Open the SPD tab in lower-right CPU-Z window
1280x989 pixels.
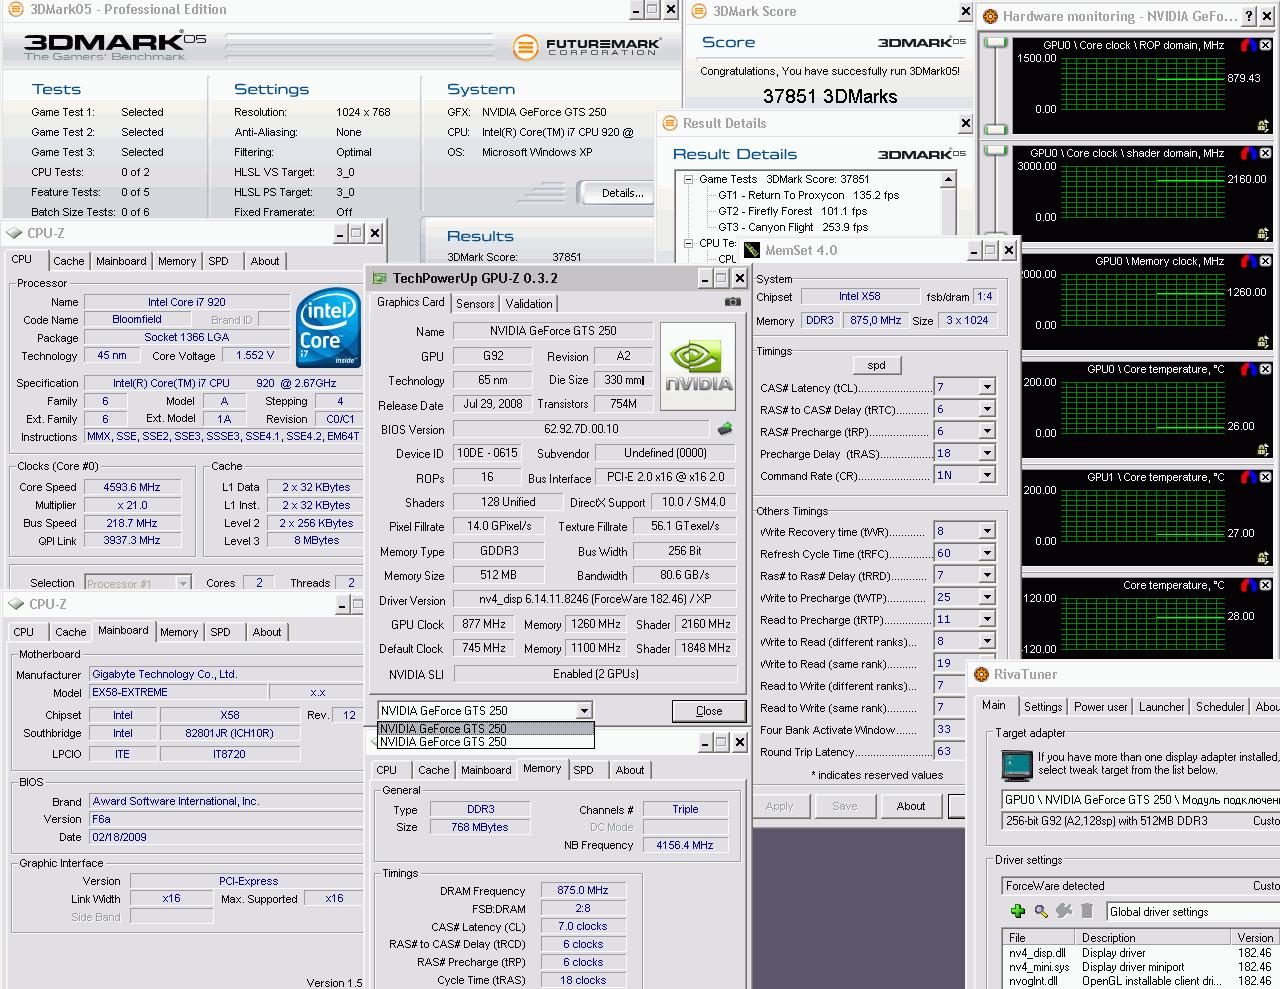pos(583,770)
